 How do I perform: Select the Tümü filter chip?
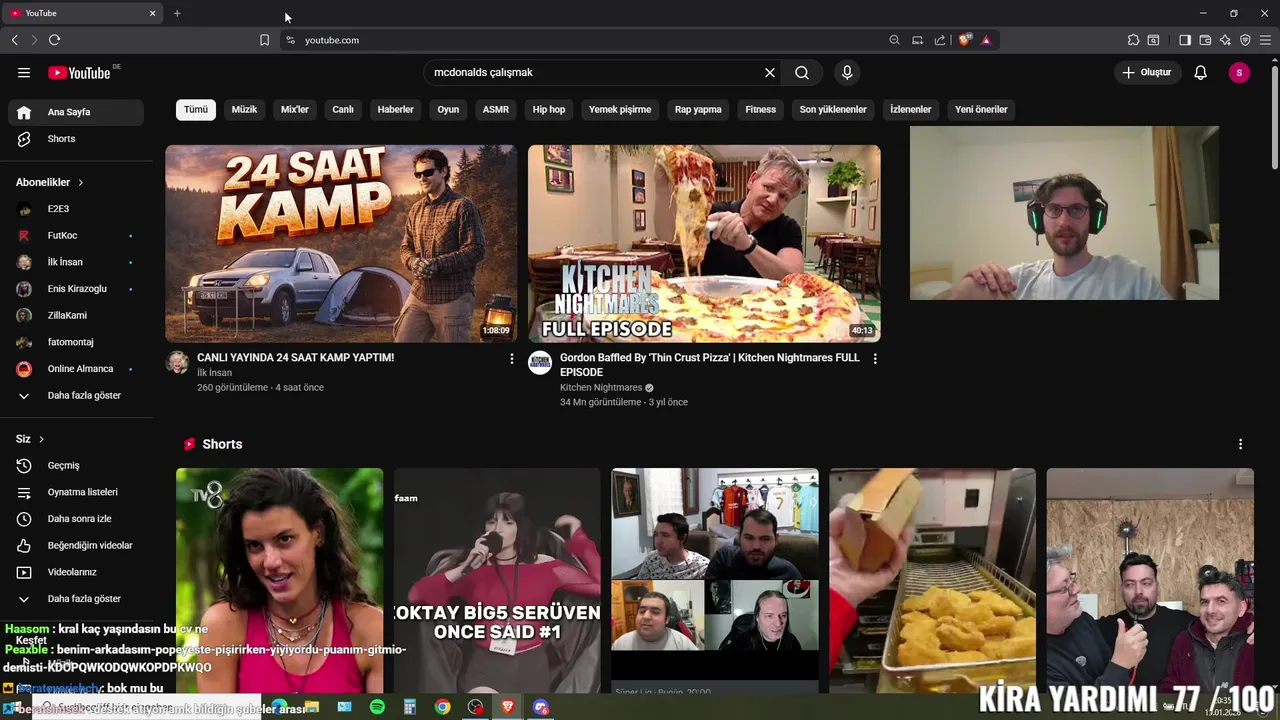coord(196,109)
